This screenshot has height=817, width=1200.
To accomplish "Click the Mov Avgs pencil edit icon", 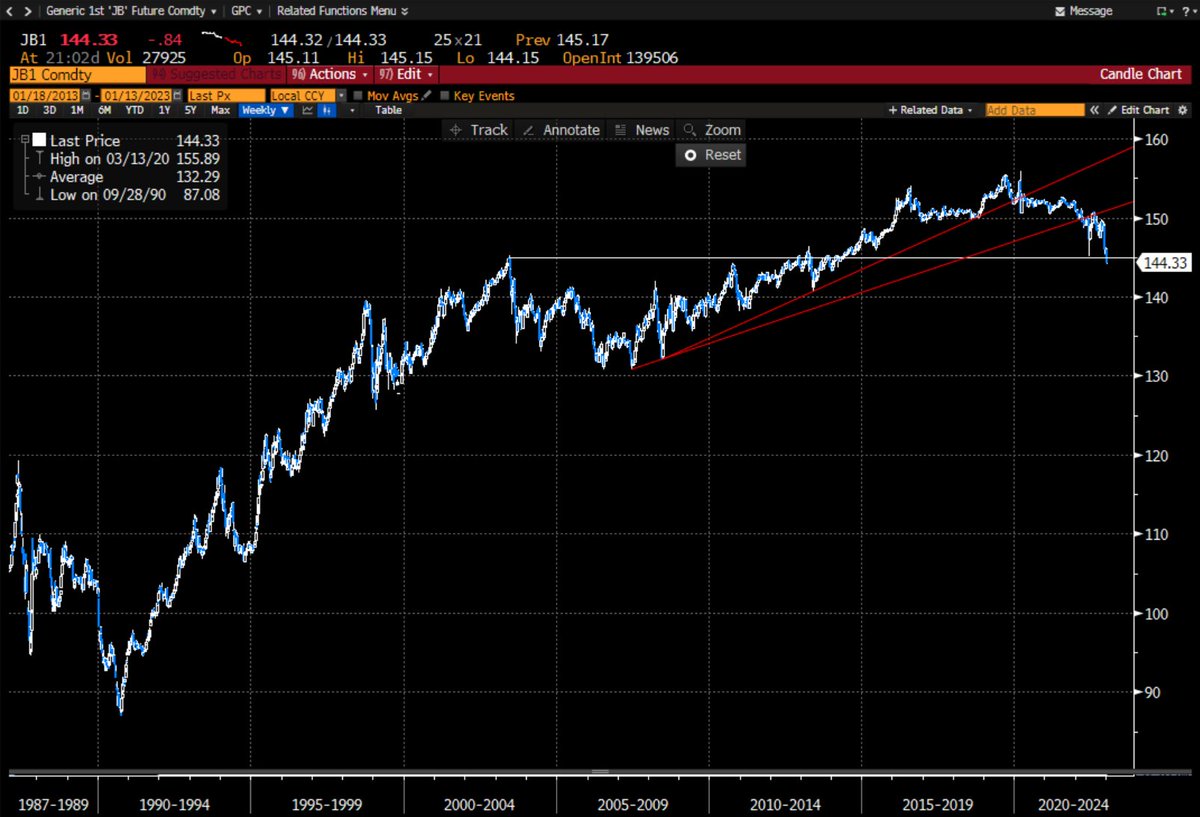I will pos(427,96).
